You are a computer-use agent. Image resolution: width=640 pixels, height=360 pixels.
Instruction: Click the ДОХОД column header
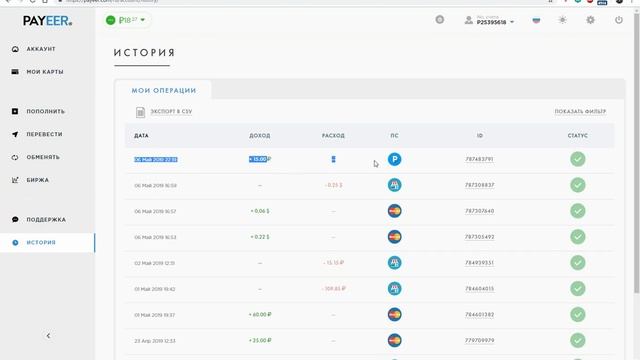click(260, 136)
